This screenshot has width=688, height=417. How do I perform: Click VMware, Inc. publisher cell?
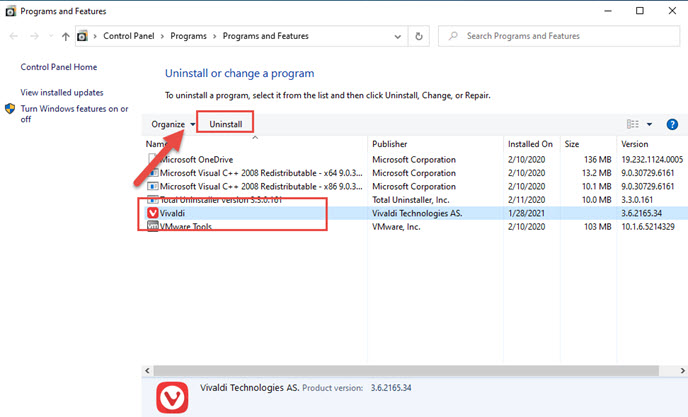point(396,227)
